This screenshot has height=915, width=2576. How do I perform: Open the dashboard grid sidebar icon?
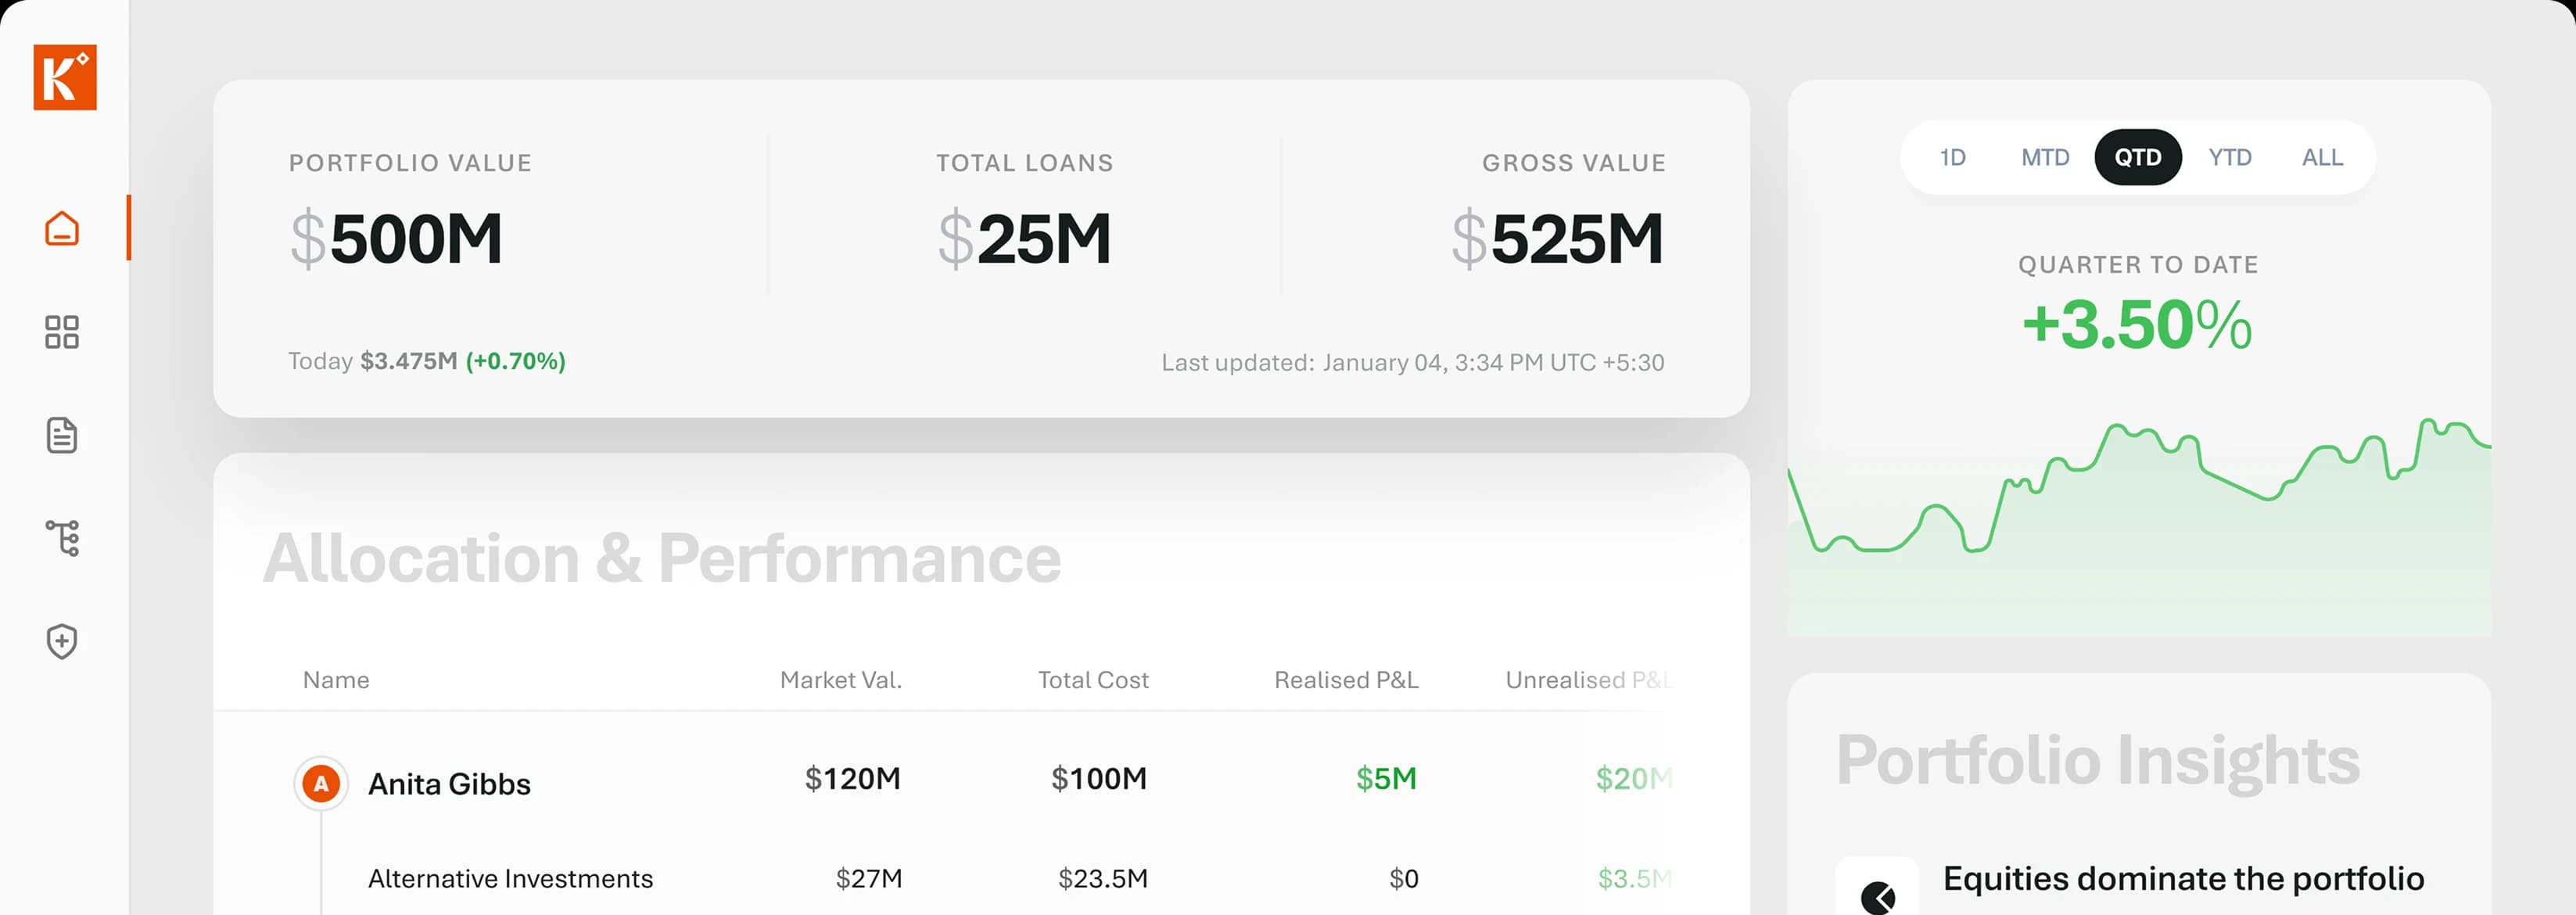click(62, 332)
